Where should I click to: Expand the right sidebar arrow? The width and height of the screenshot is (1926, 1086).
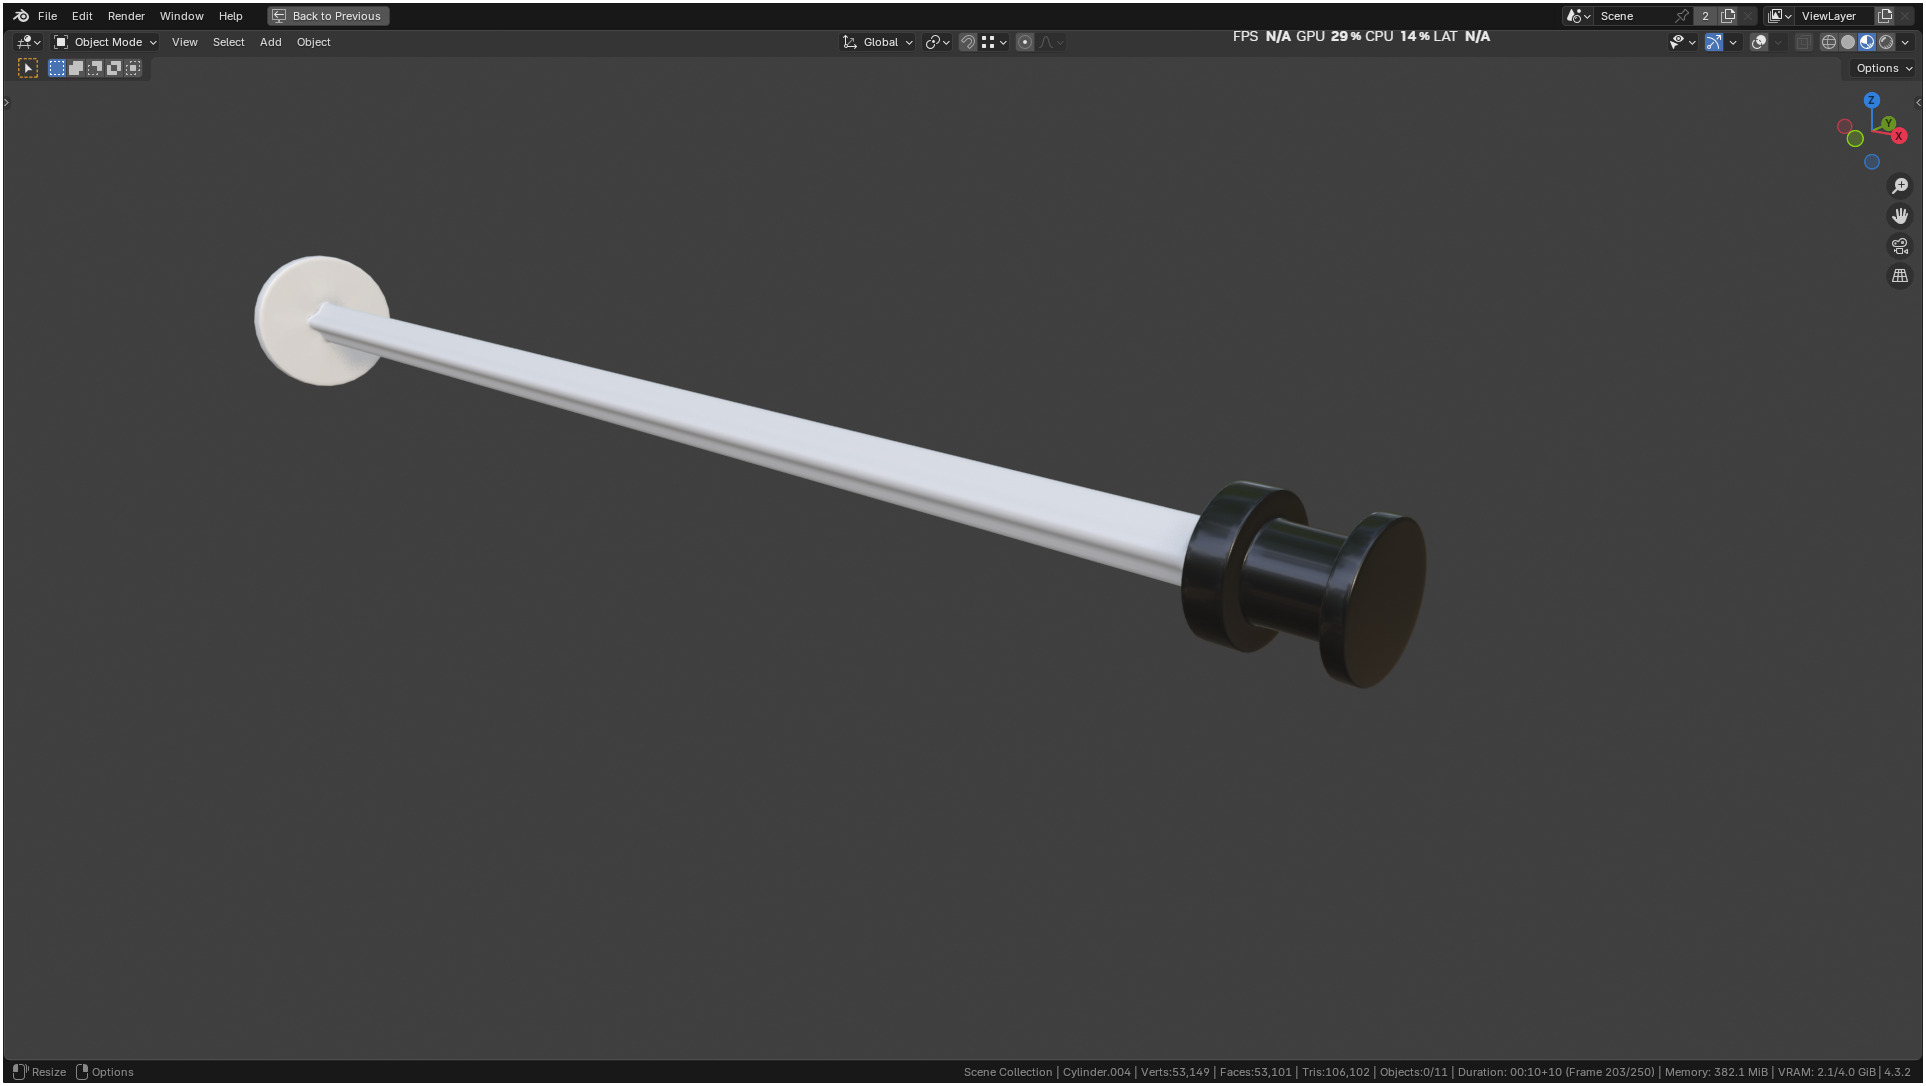(x=1918, y=102)
